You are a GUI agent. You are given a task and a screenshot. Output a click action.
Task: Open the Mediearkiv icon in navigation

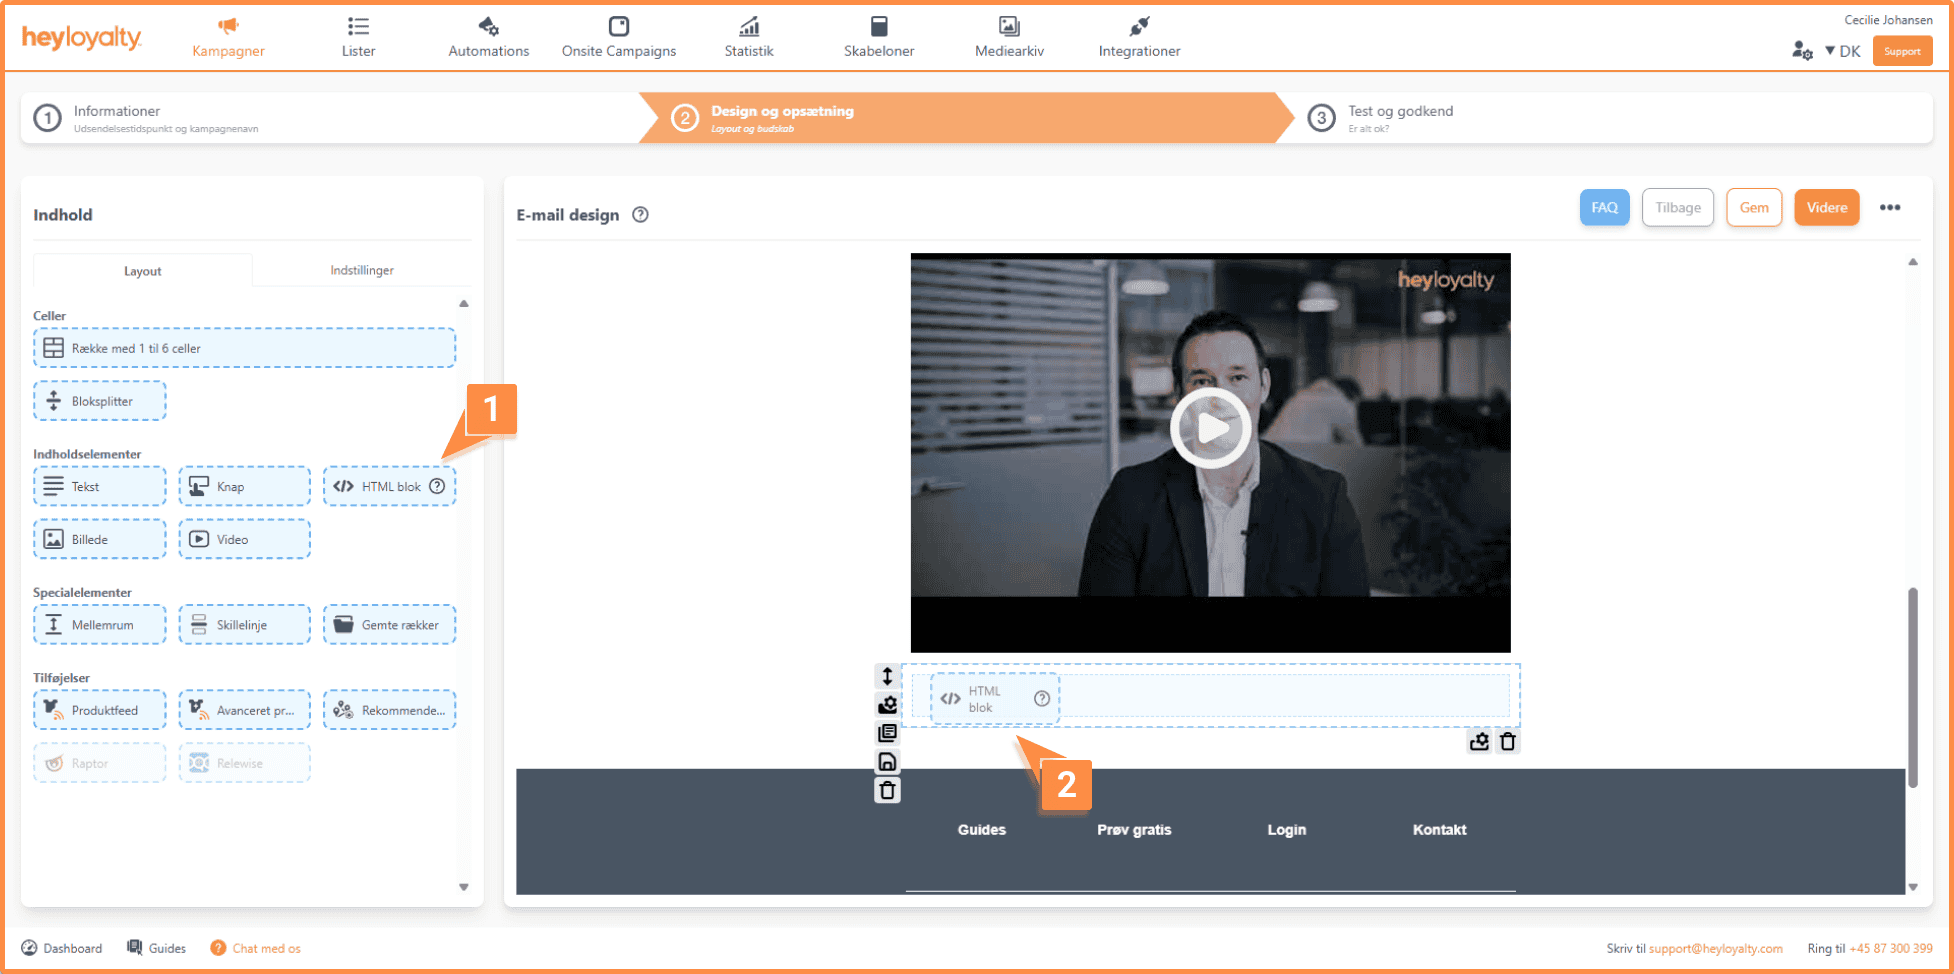tap(1009, 27)
